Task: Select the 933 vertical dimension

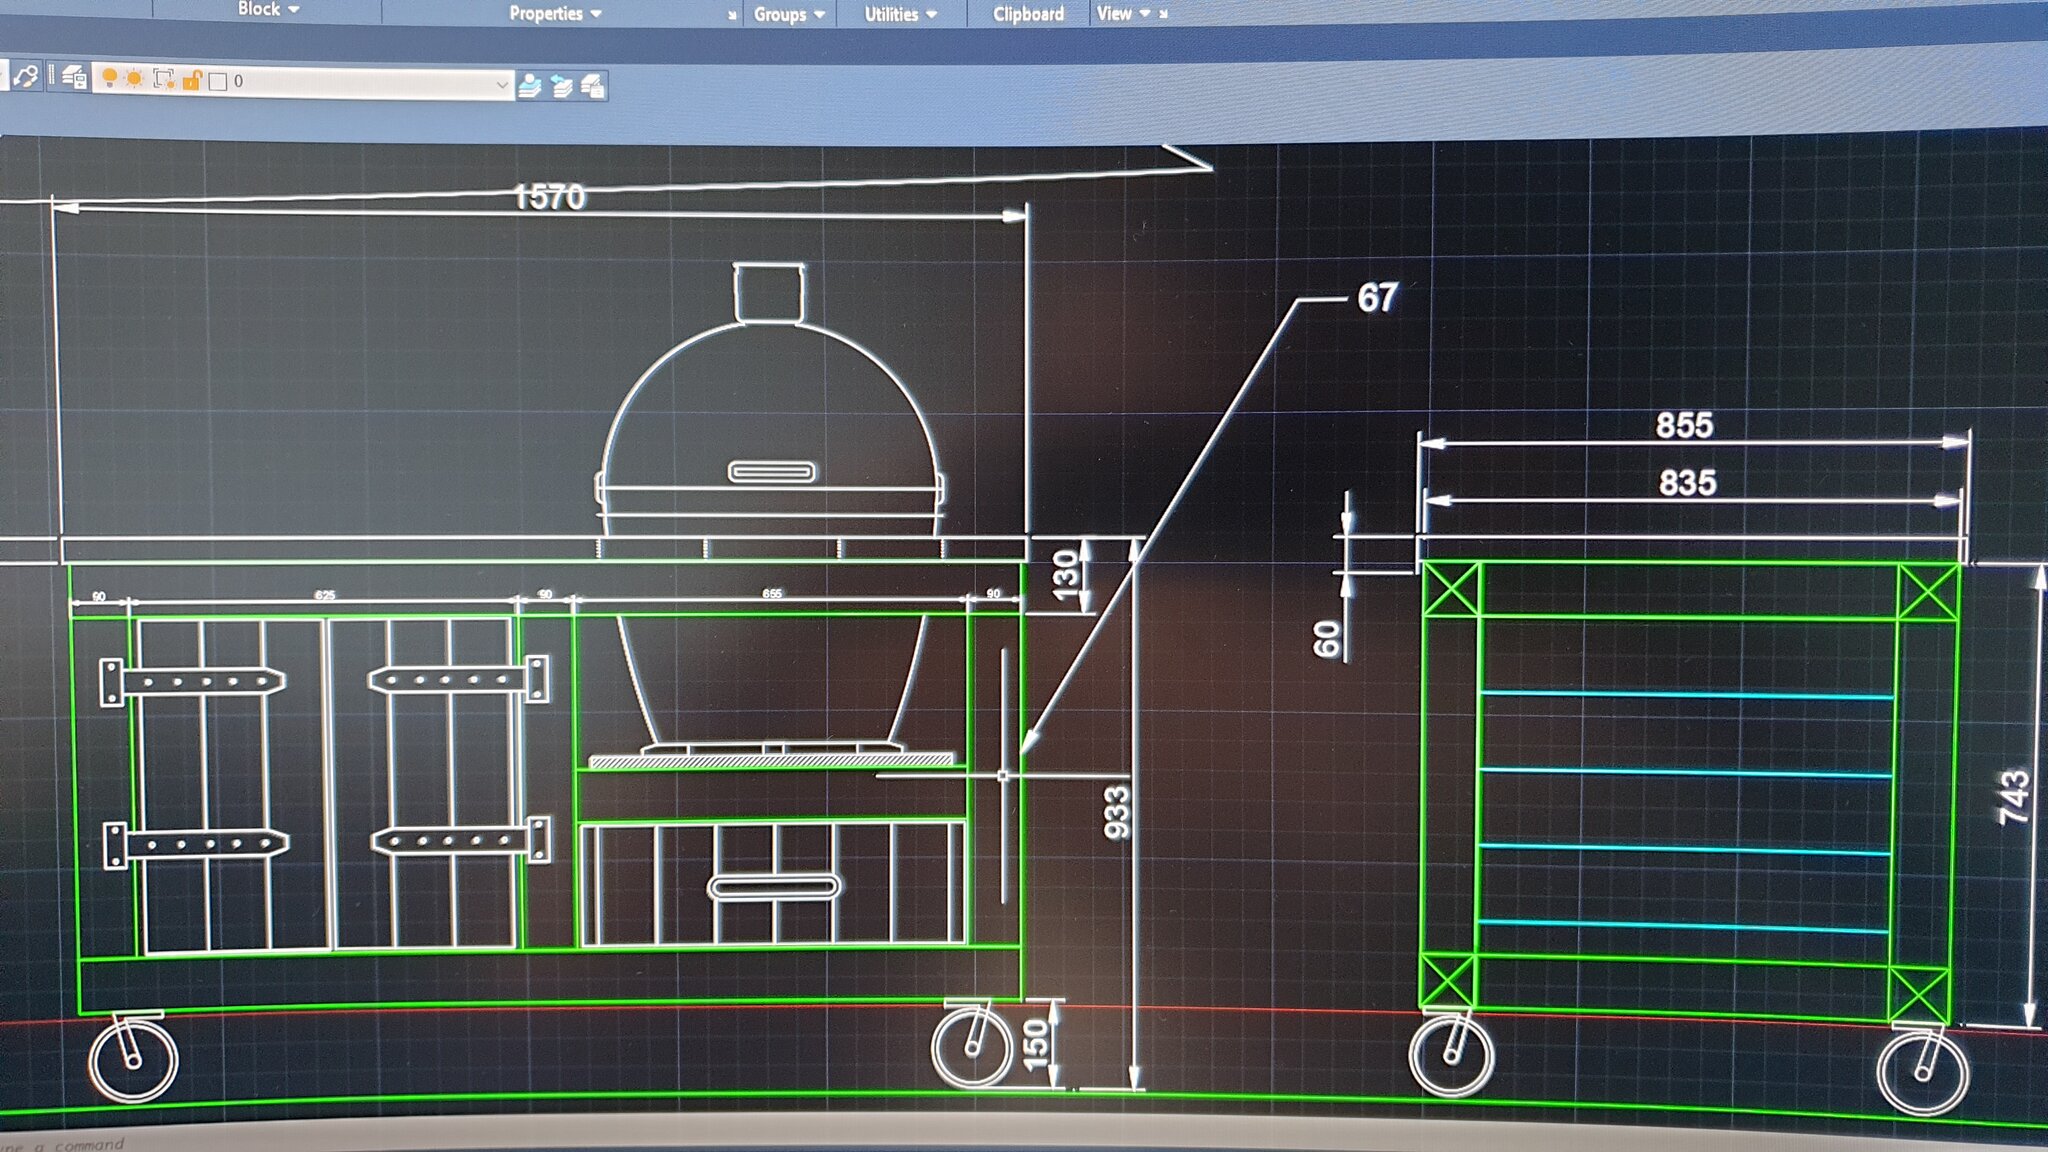Action: tap(1116, 812)
